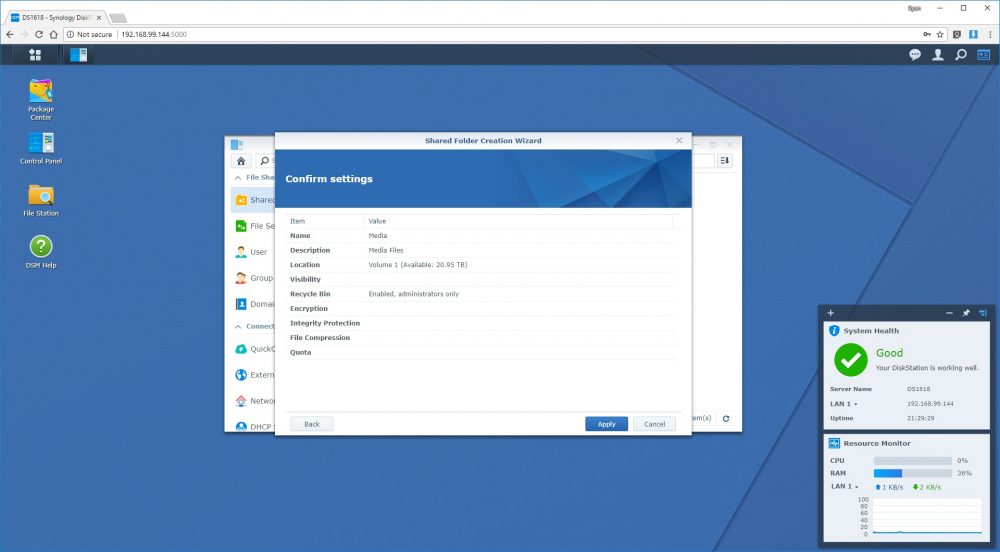
Task: Click the Good system health status
Action: coord(889,353)
